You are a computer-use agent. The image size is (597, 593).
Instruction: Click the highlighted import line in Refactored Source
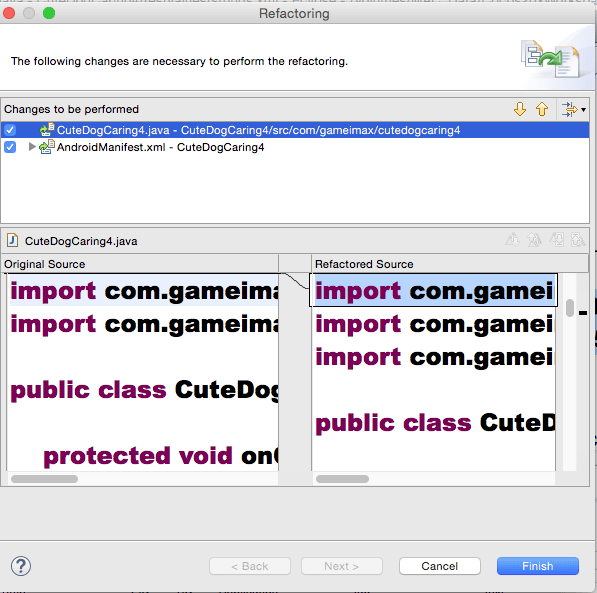pos(434,290)
